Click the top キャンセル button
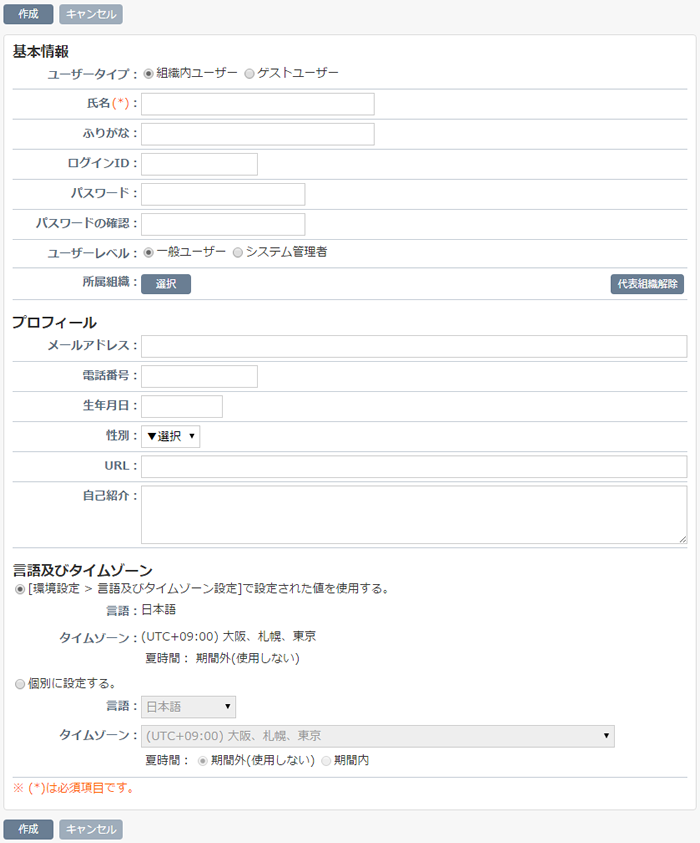The image size is (700, 843). click(91, 14)
